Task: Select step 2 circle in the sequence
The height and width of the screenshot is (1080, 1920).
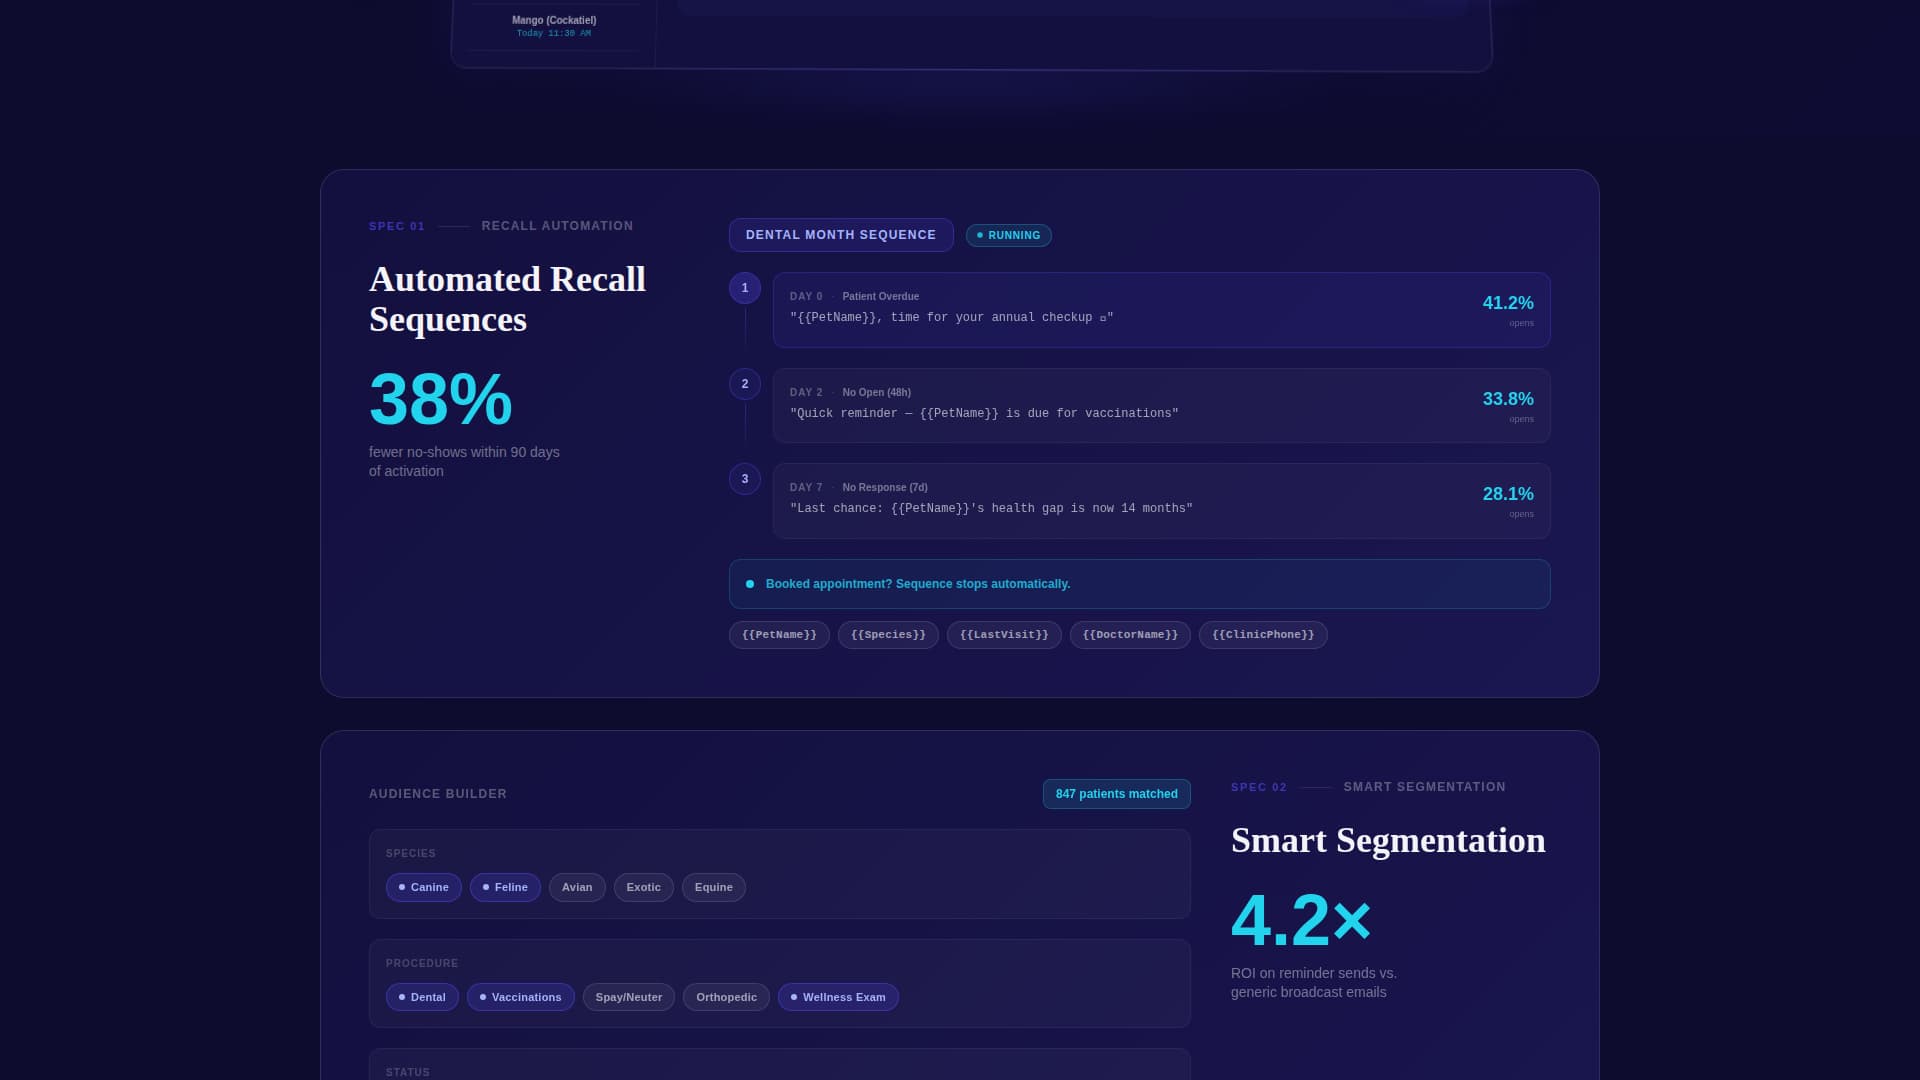Action: click(x=745, y=384)
